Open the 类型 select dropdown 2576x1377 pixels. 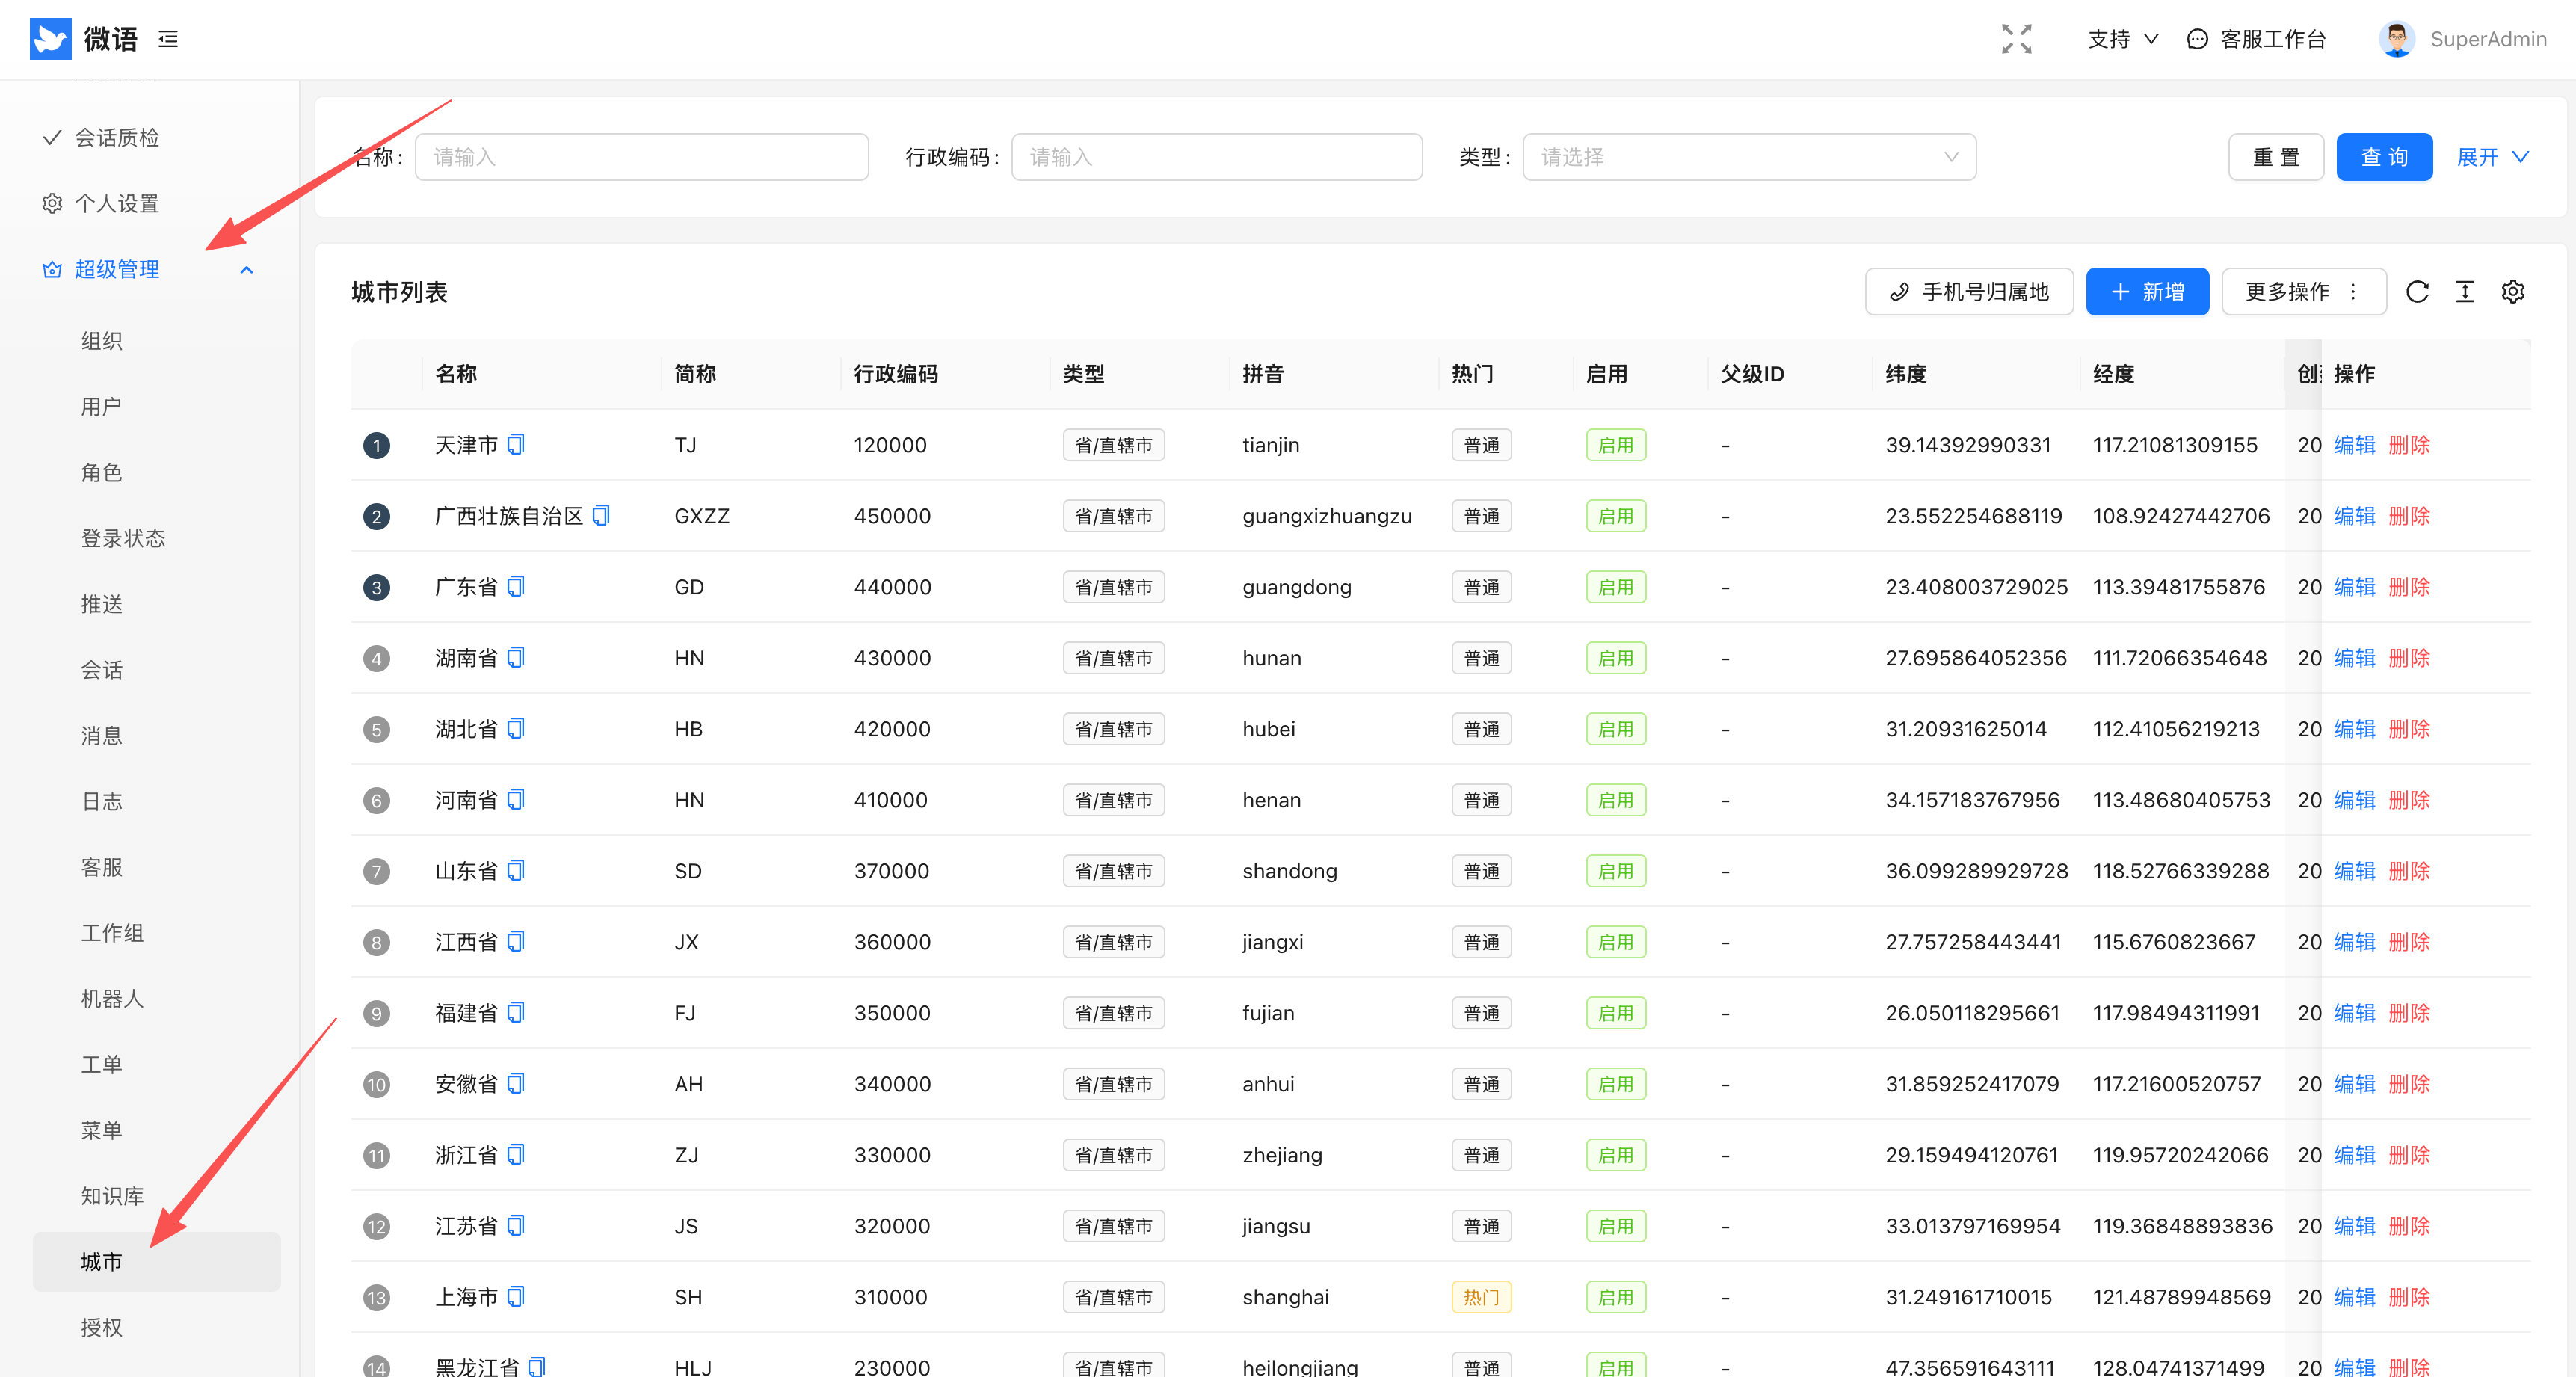pos(1748,157)
